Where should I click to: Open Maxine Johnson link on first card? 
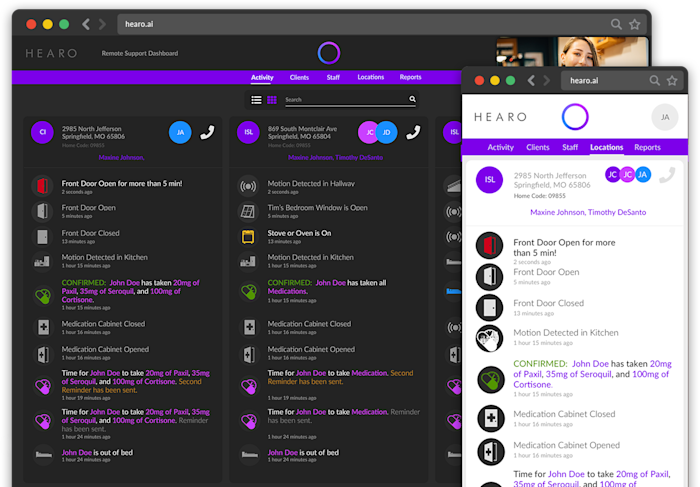tap(121, 158)
